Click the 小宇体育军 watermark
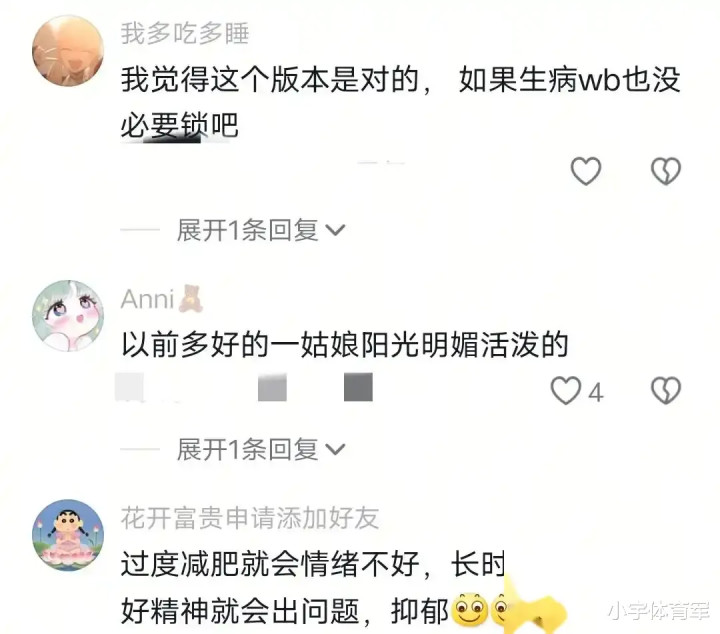Screen dimensions: 720x634 tap(659, 611)
